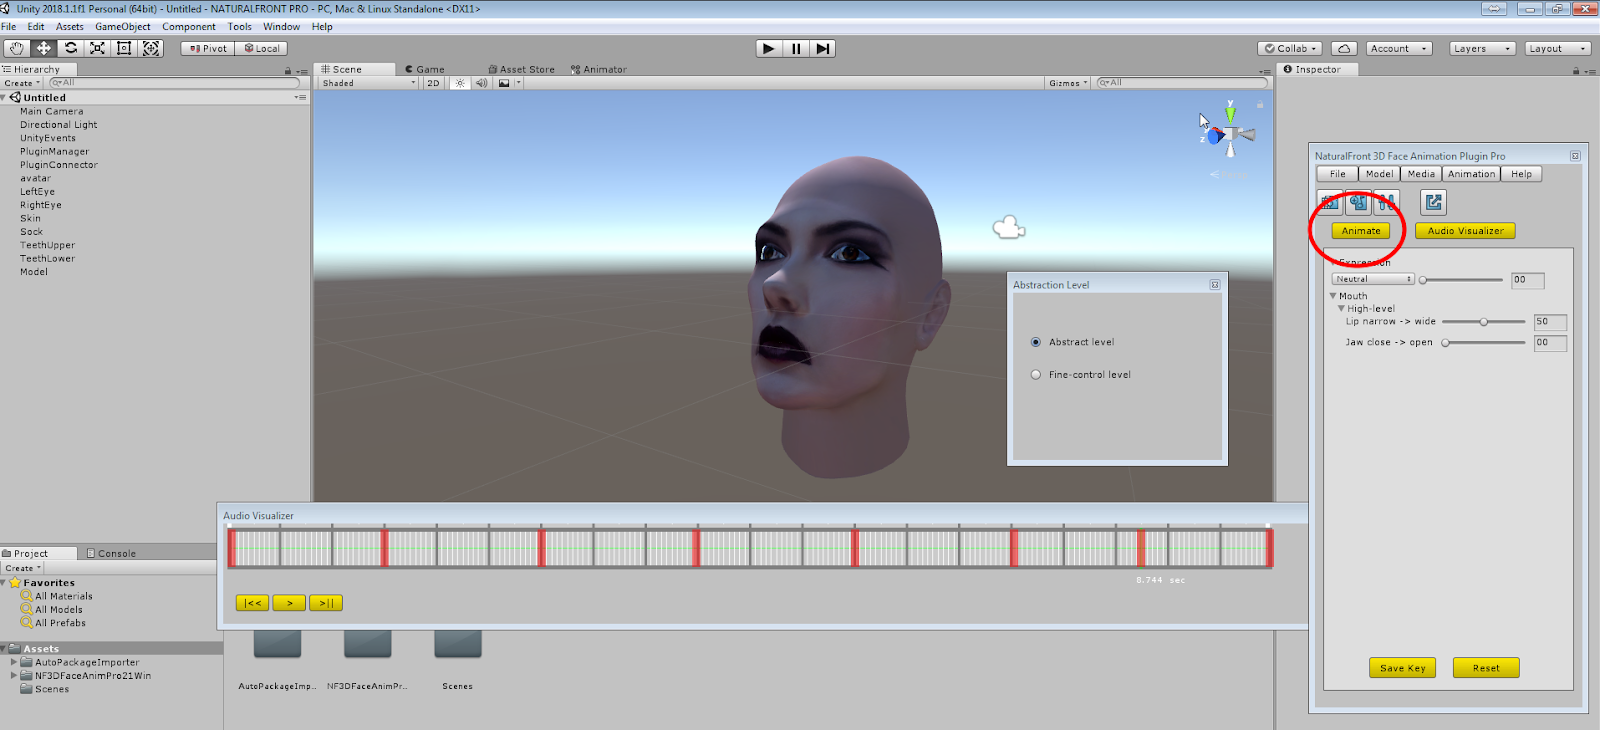Image resolution: width=1600 pixels, height=730 pixels.
Task: Select the Move tool
Action: click(x=44, y=48)
